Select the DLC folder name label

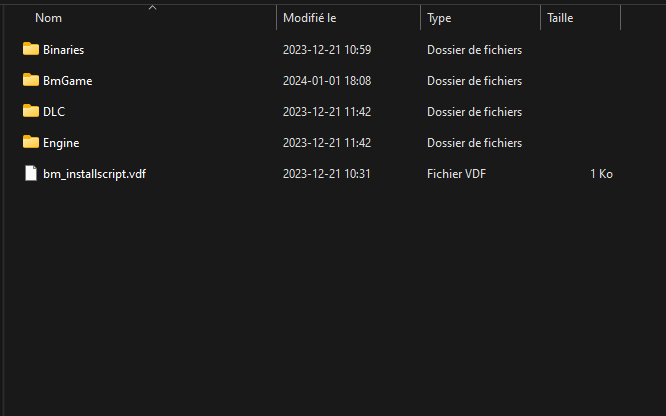[54, 111]
